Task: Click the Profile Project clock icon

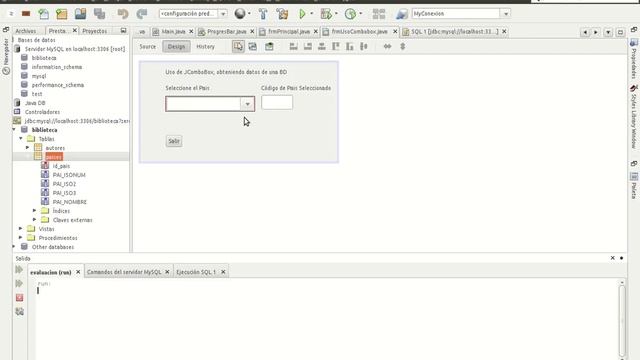Action: [x=350, y=14]
